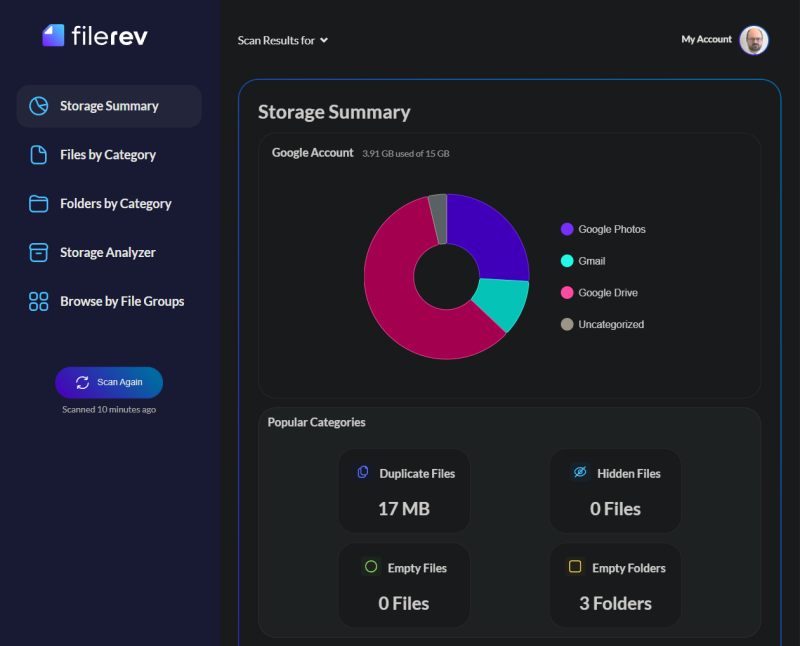Toggle the Google Photos purple legend swatch

pyautogui.click(x=567, y=229)
